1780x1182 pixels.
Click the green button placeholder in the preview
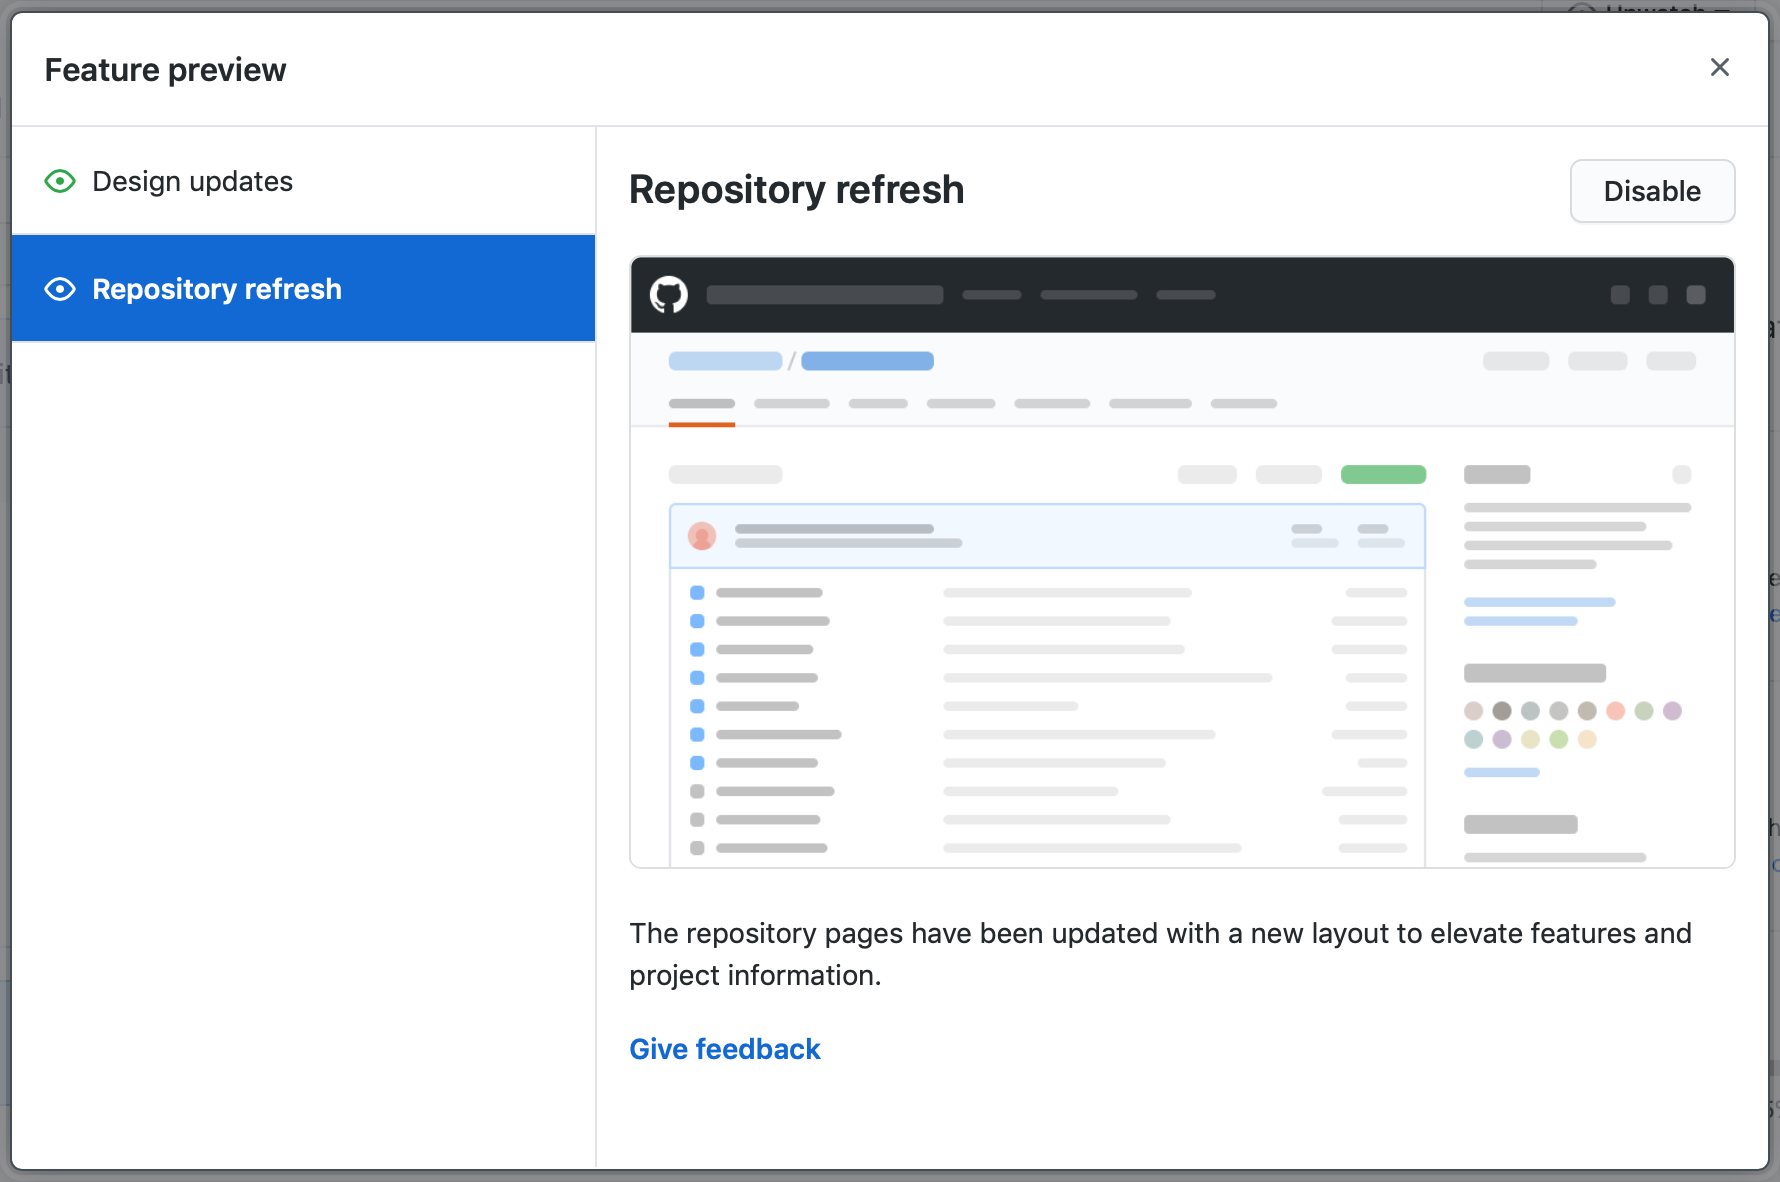coord(1382,474)
